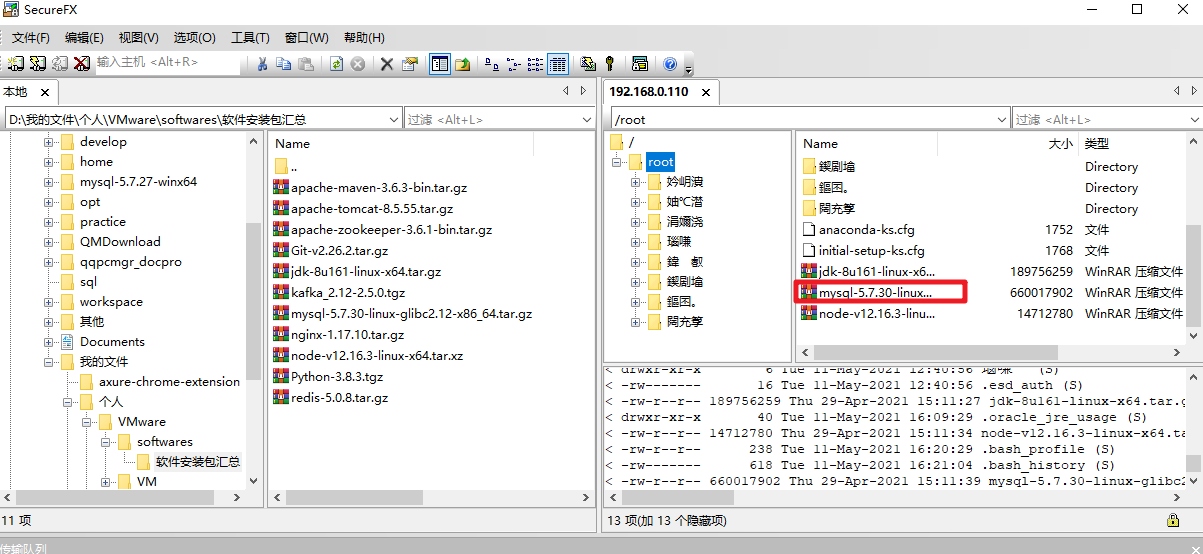Switch to List view

point(536,64)
